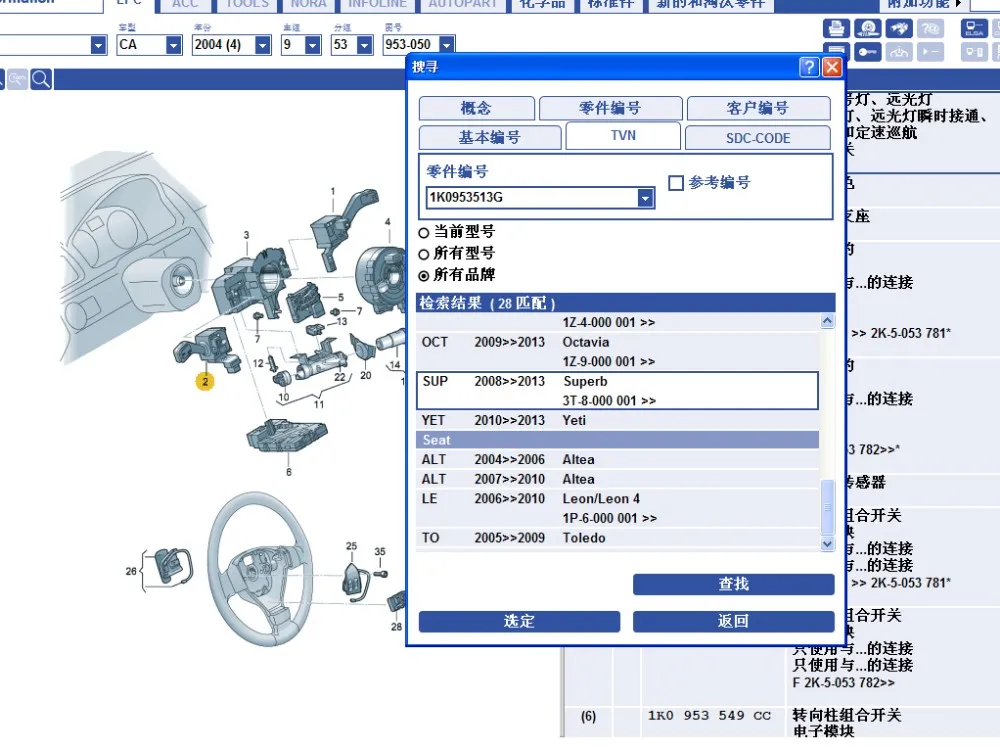Switch to the TVN search tab
The height and width of the screenshot is (747, 1000).
coord(623,136)
